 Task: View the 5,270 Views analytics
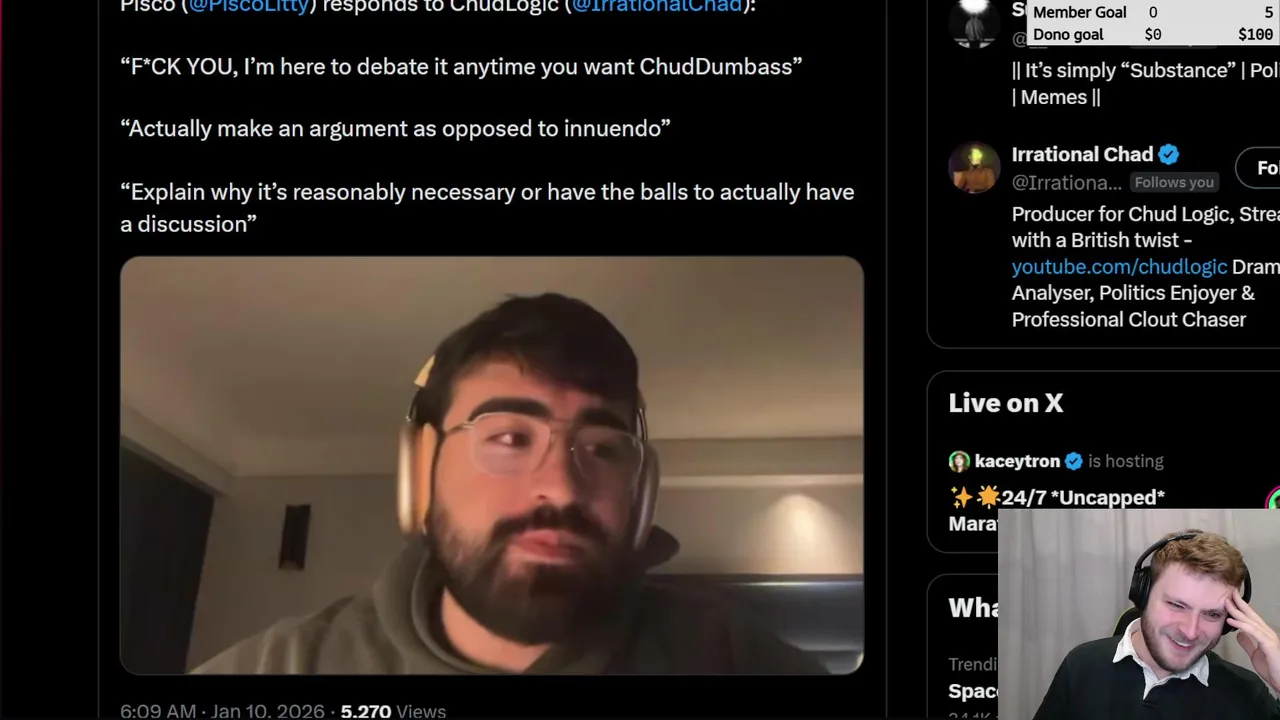tap(393, 710)
